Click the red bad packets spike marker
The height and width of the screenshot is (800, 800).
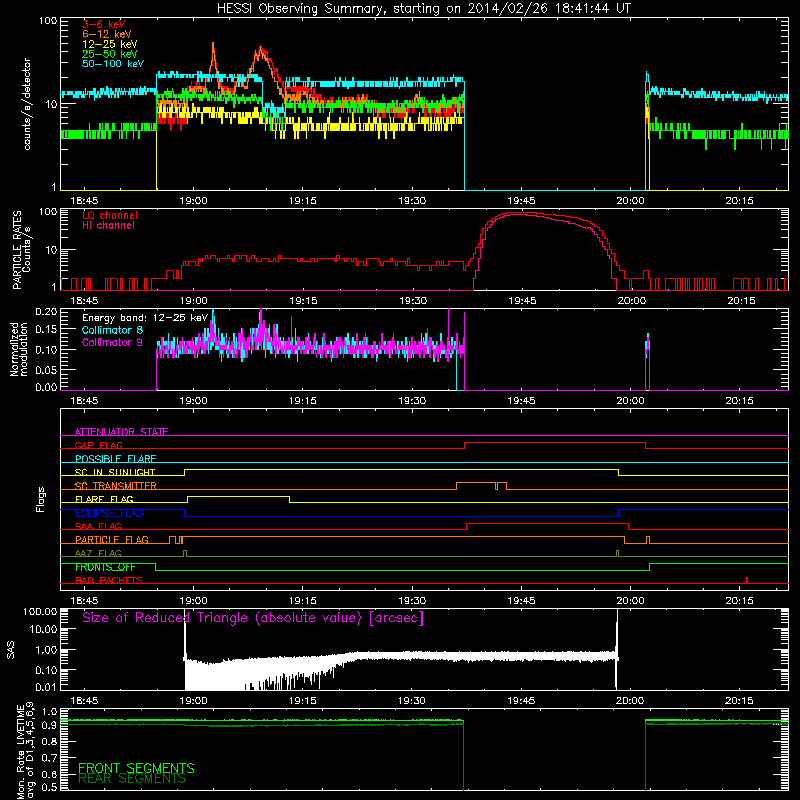click(747, 580)
